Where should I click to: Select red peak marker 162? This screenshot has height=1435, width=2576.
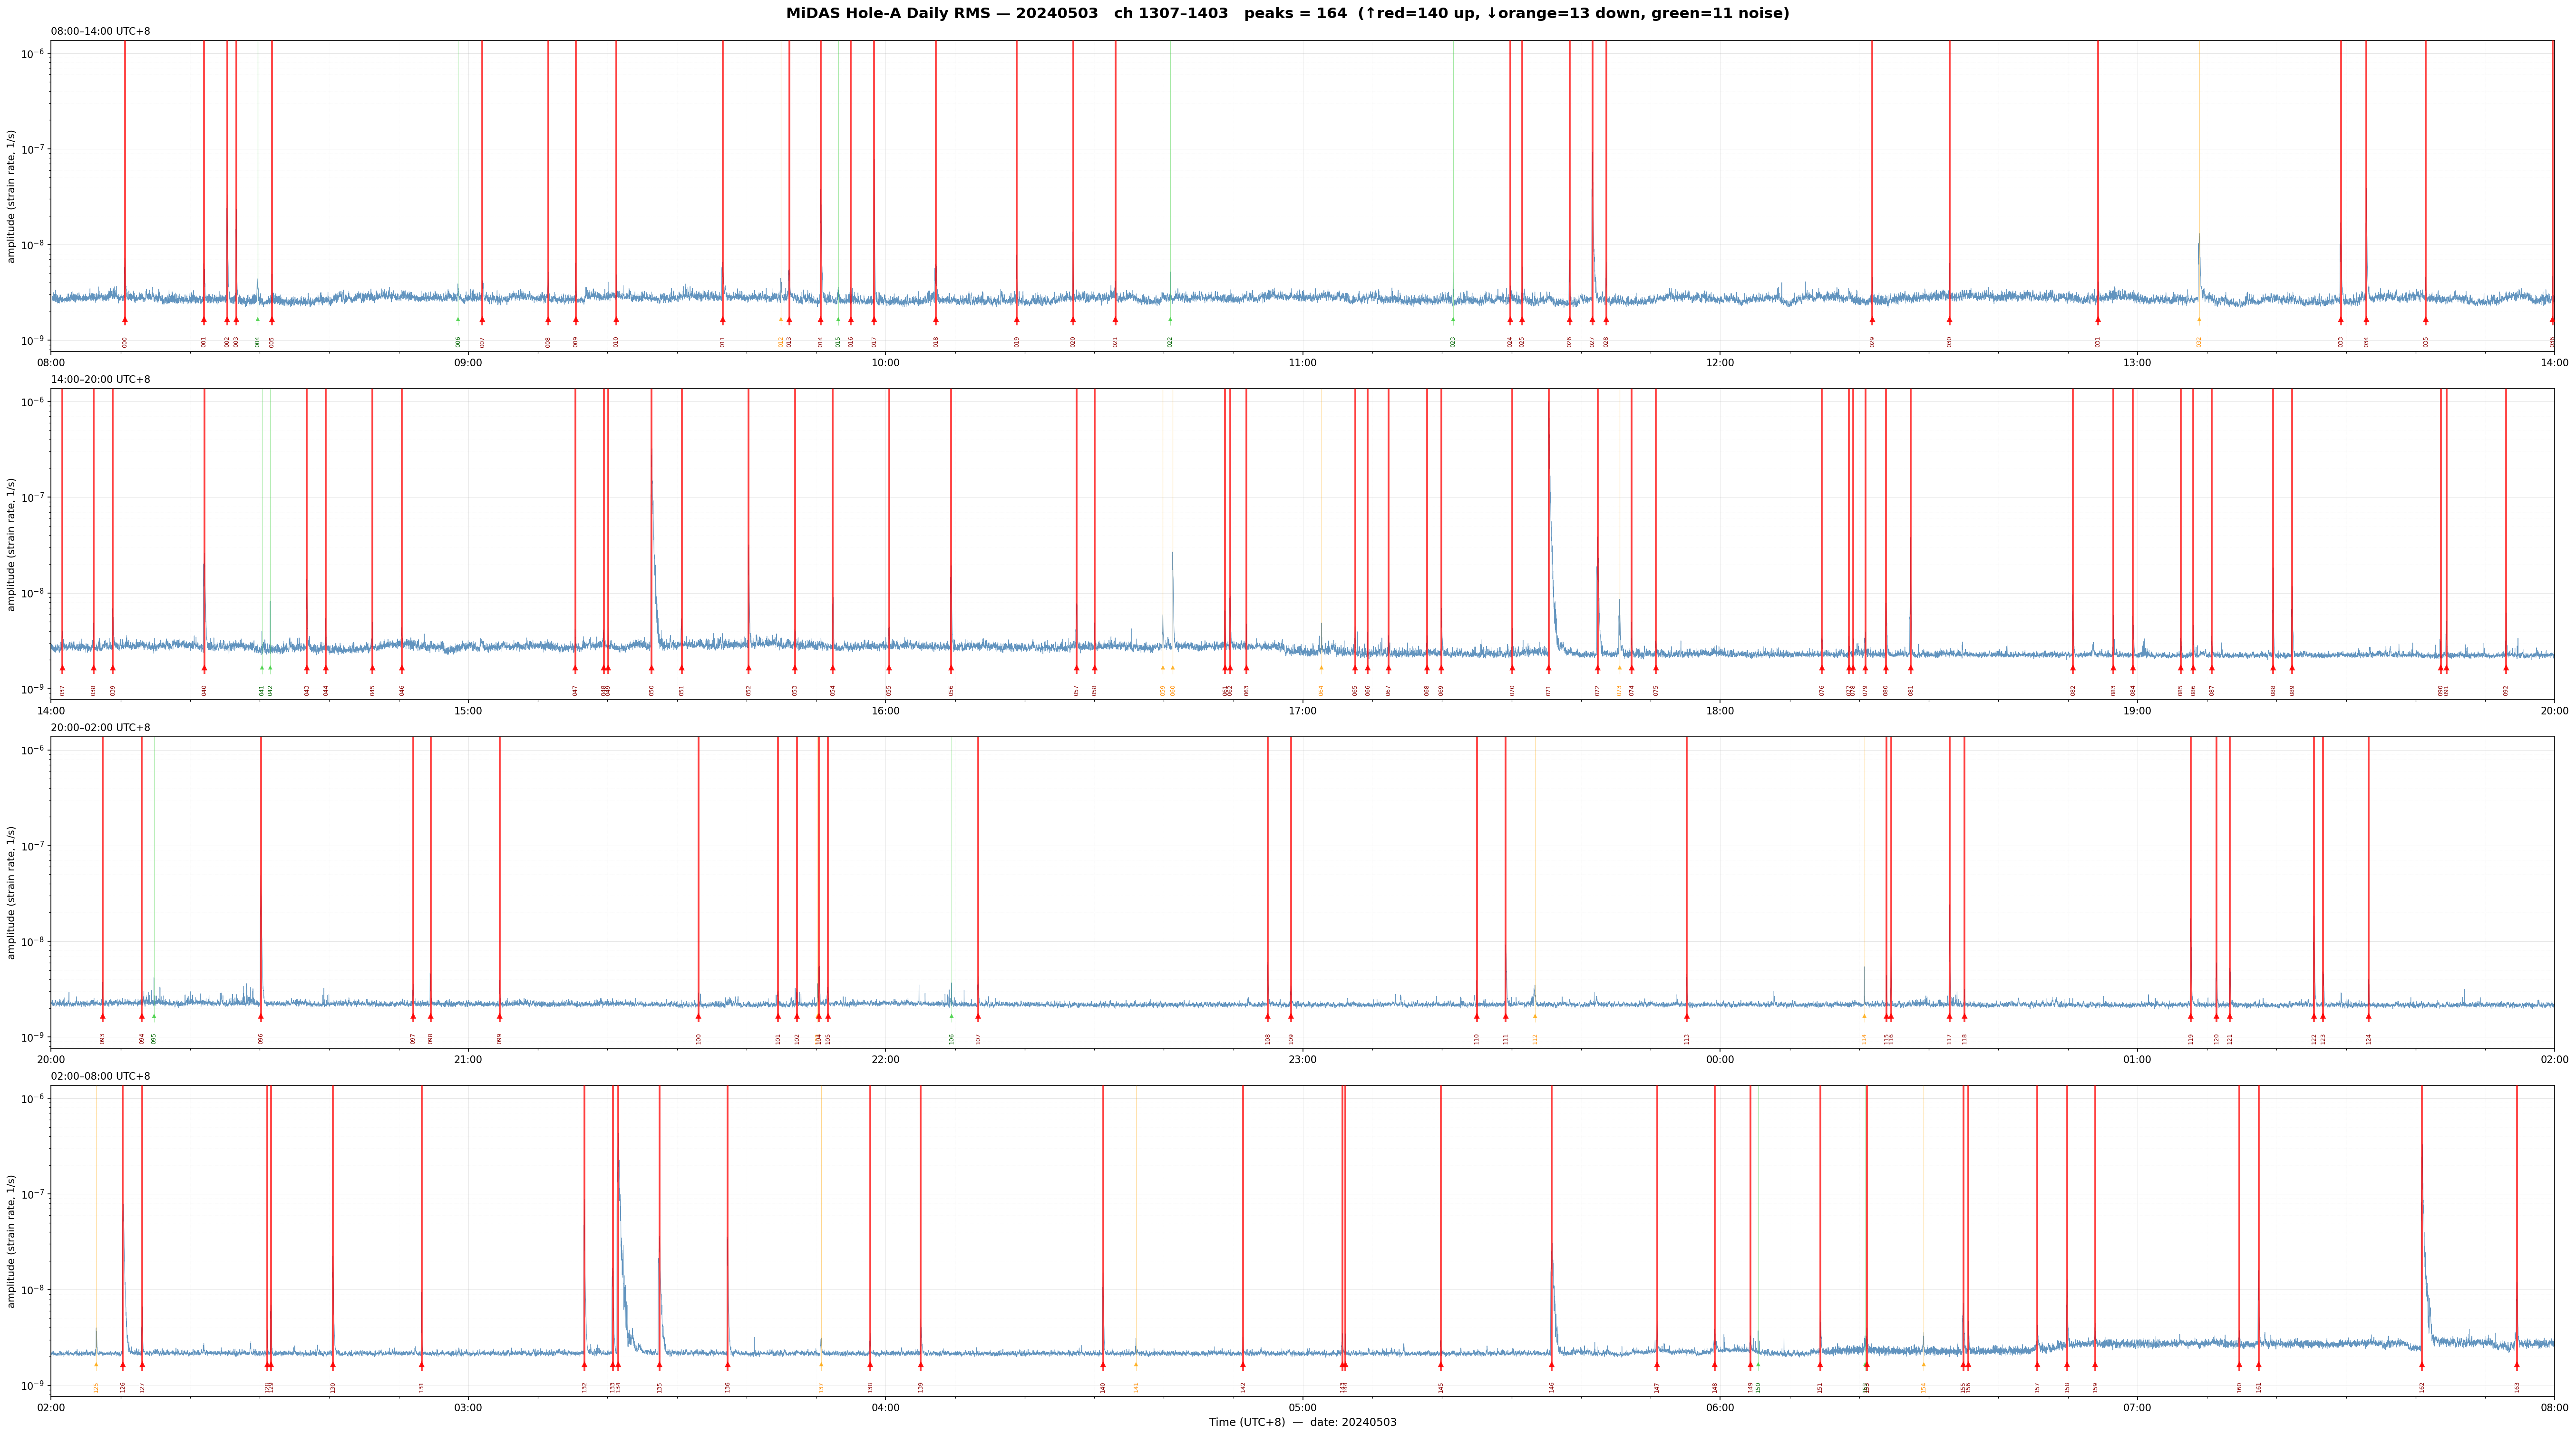(x=2422, y=1365)
